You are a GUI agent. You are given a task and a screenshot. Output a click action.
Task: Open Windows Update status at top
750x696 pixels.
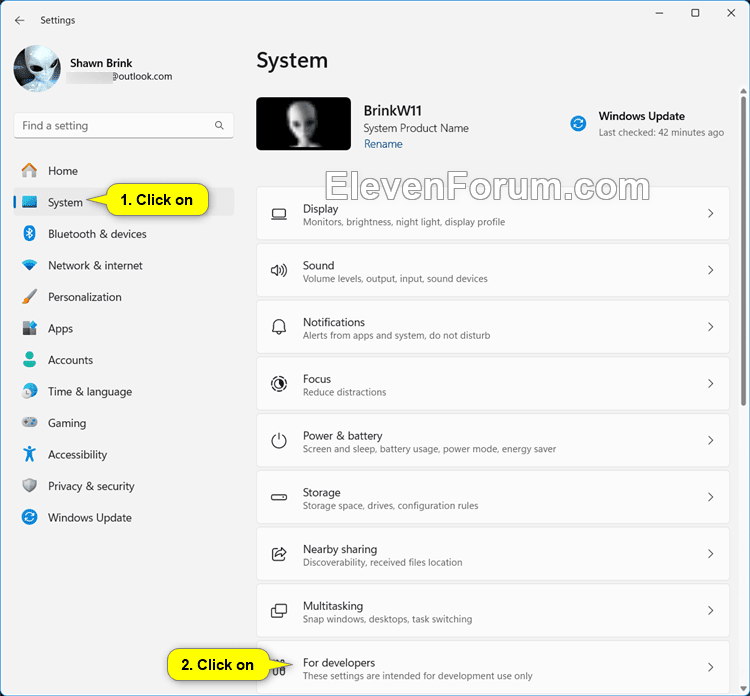pos(647,124)
